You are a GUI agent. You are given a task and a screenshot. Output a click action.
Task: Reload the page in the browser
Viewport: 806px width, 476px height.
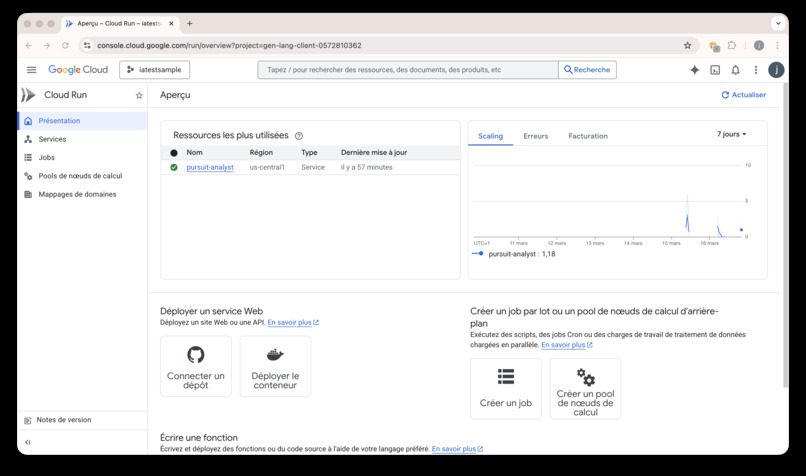click(65, 45)
